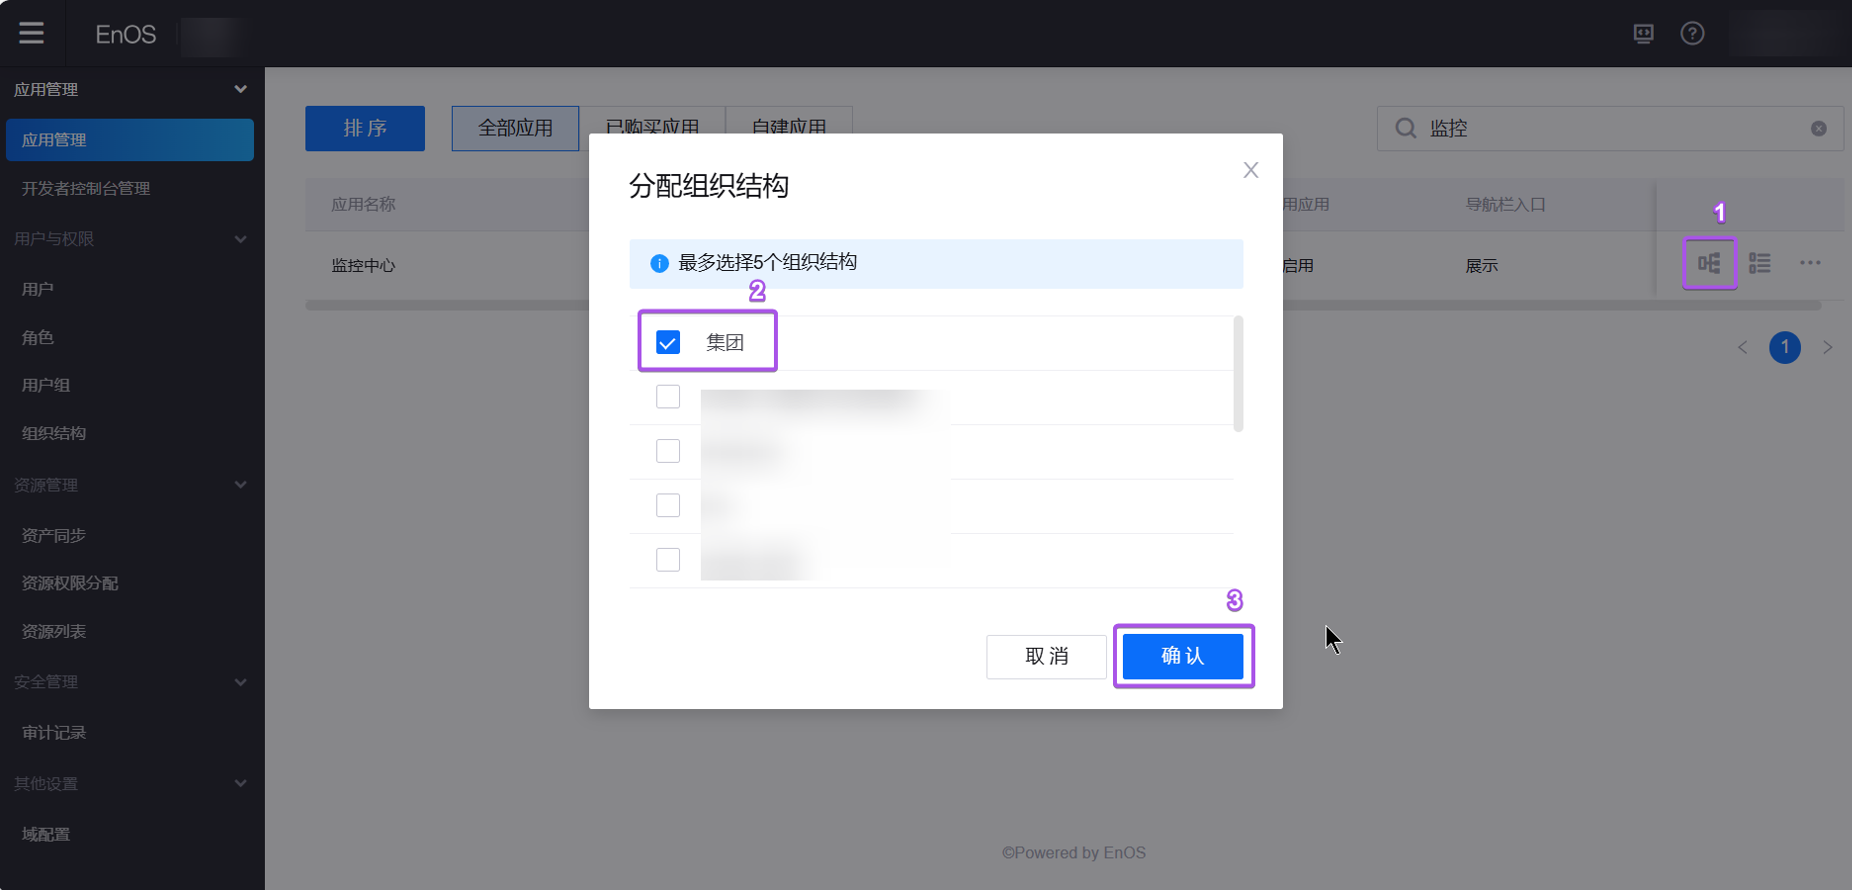
Task: Click the 确认 button
Action: (x=1183, y=656)
